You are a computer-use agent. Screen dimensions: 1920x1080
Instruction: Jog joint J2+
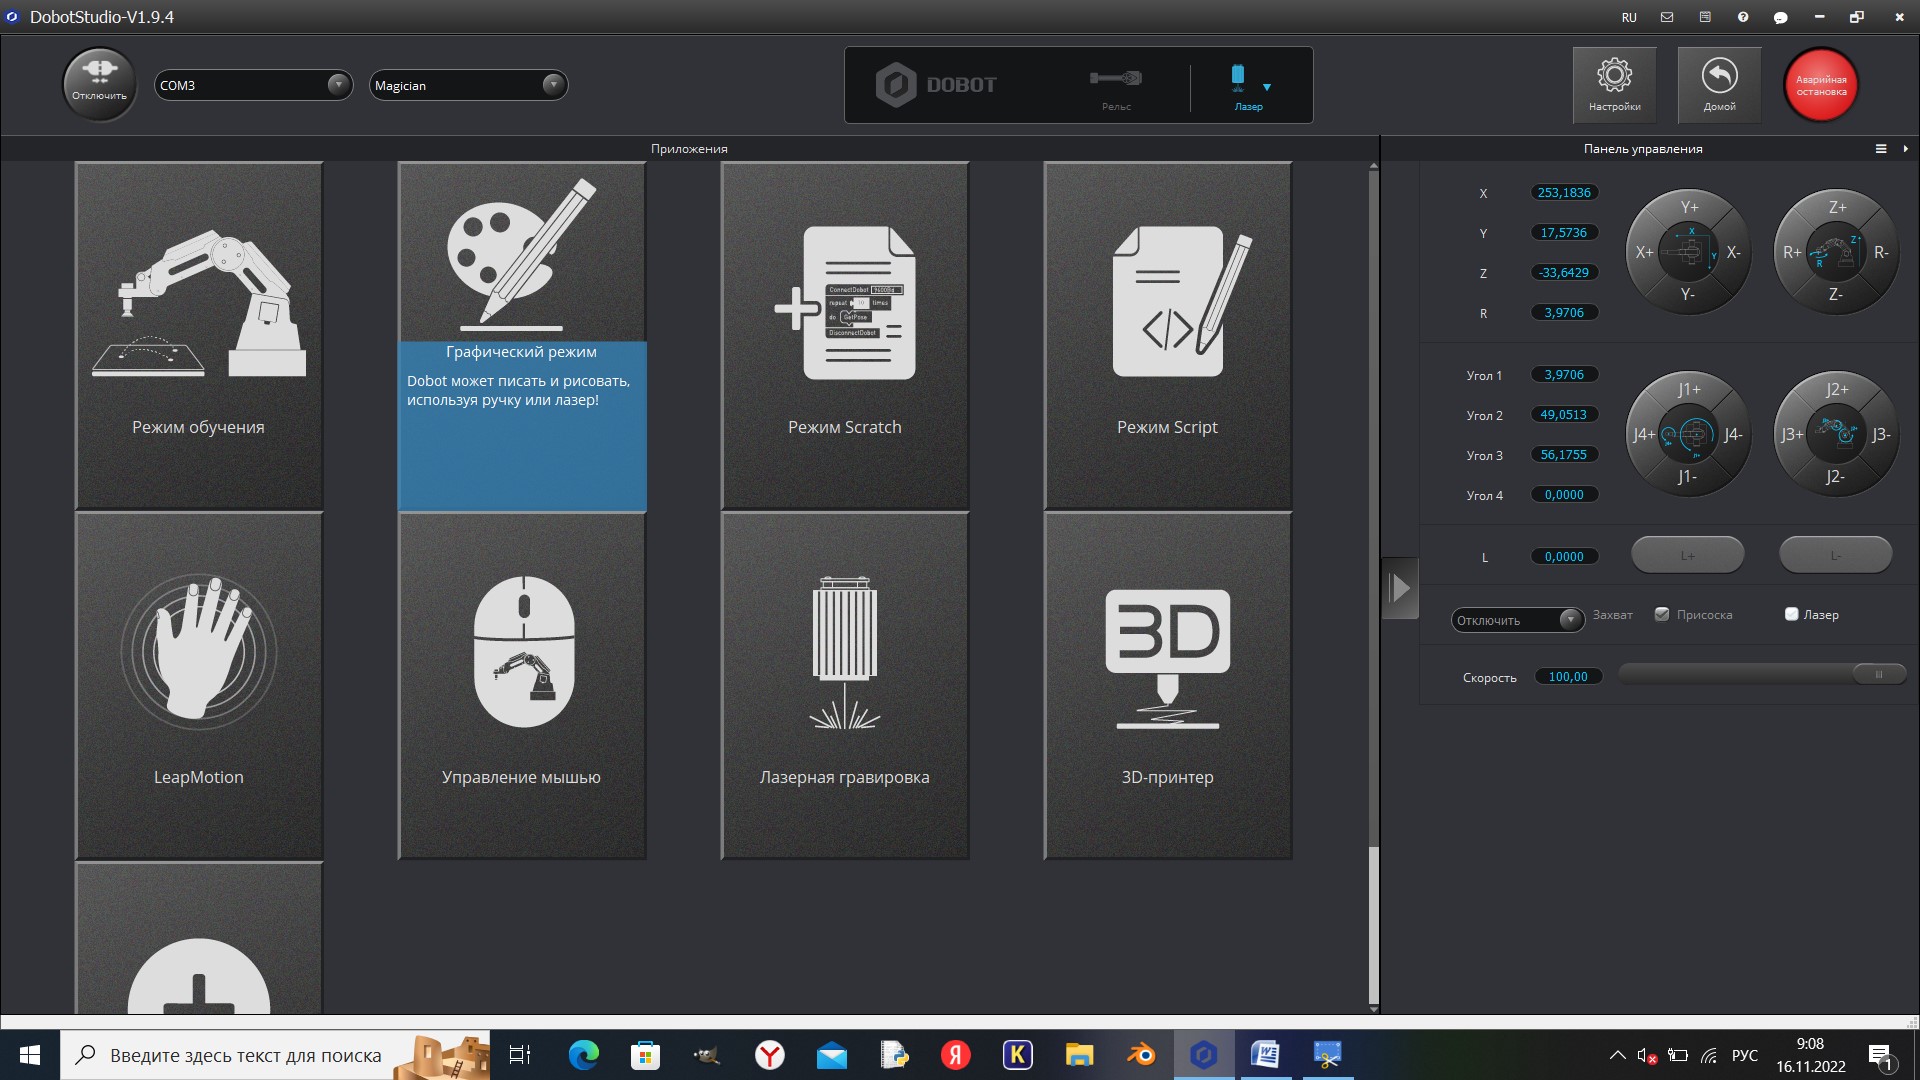1837,389
